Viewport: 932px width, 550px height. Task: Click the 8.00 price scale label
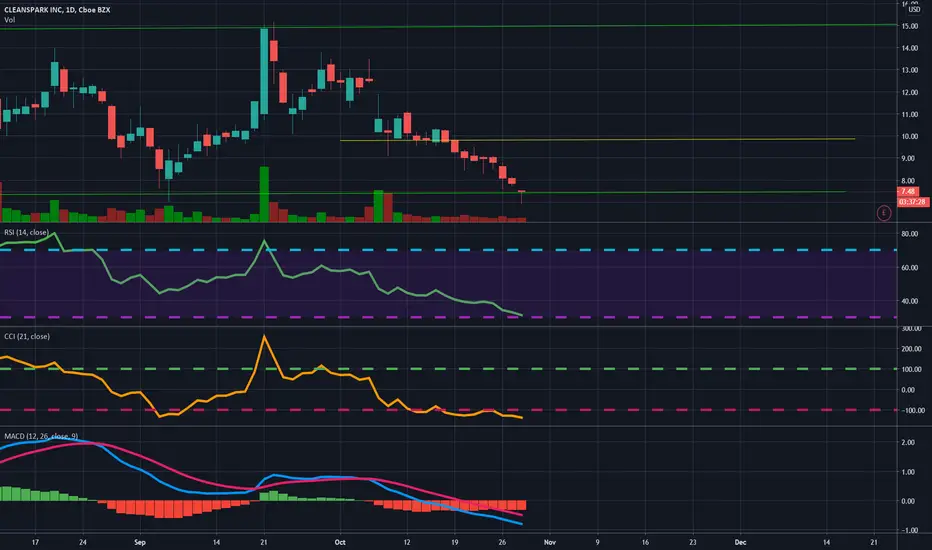point(909,181)
